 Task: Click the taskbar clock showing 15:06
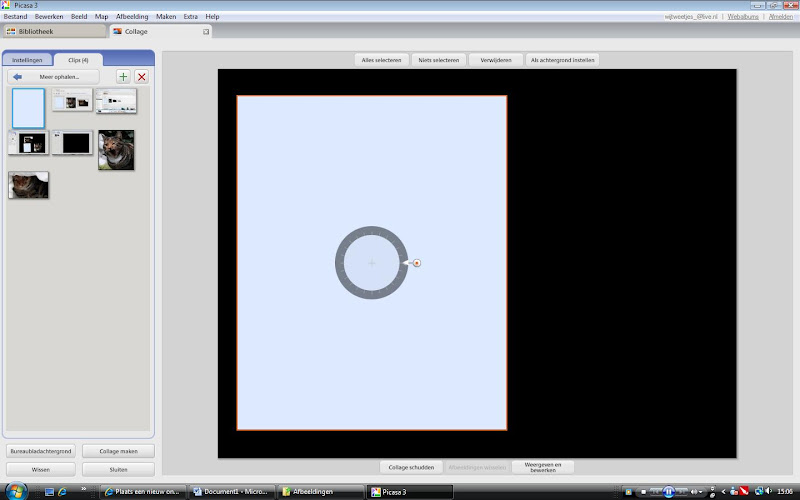coord(785,492)
